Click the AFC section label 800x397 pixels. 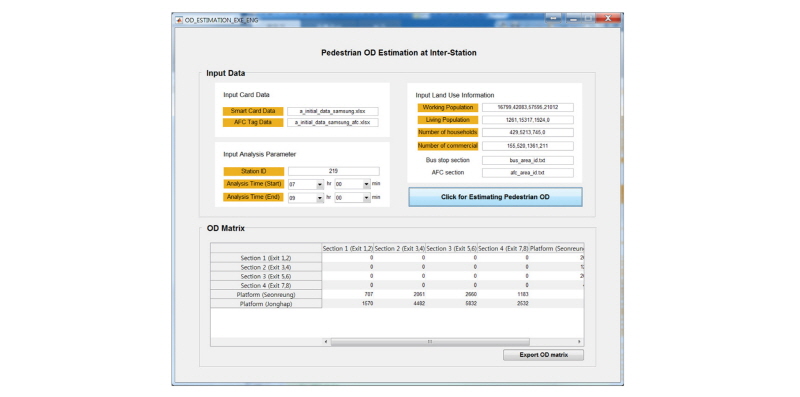[x=447, y=172]
